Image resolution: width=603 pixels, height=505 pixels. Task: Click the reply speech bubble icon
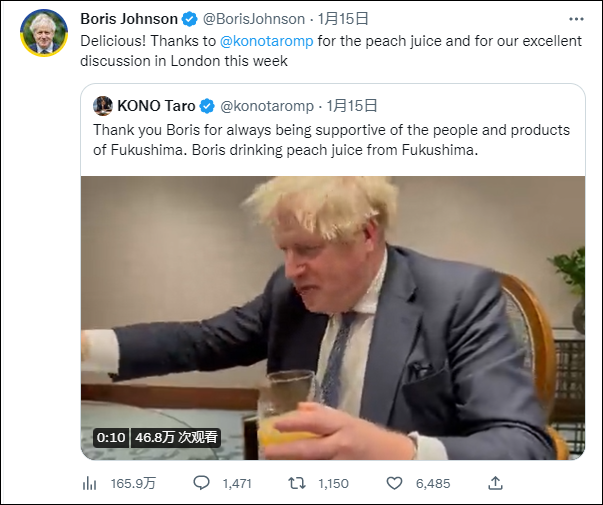click(x=201, y=483)
